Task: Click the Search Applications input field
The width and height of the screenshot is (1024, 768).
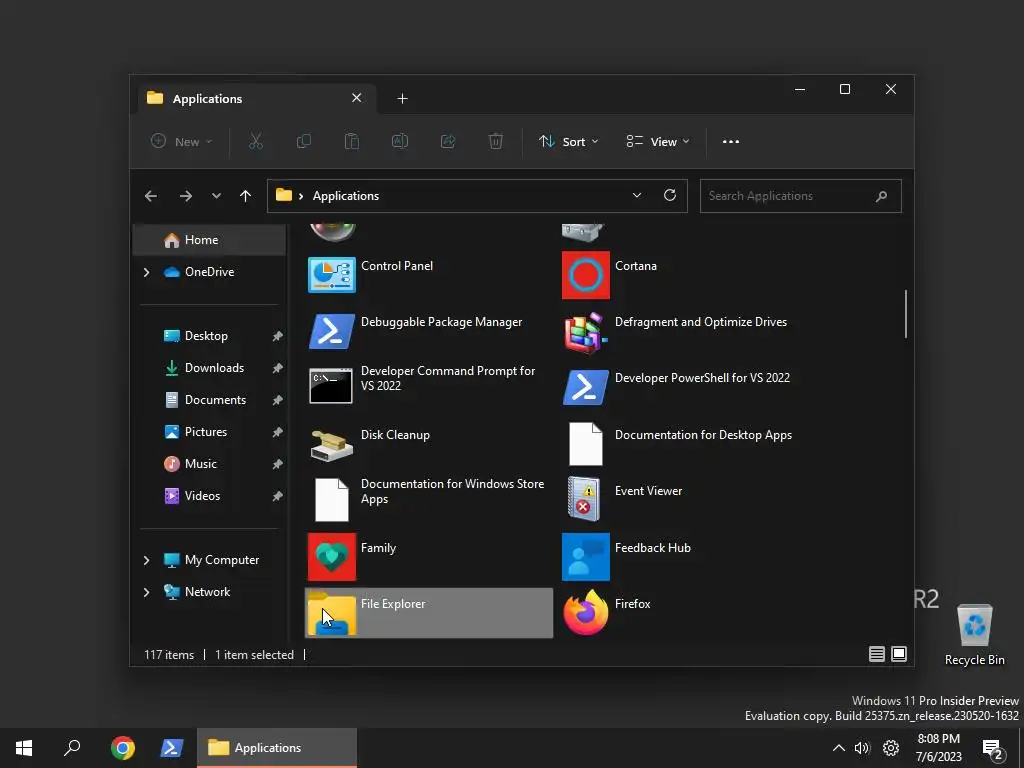Action: click(800, 196)
